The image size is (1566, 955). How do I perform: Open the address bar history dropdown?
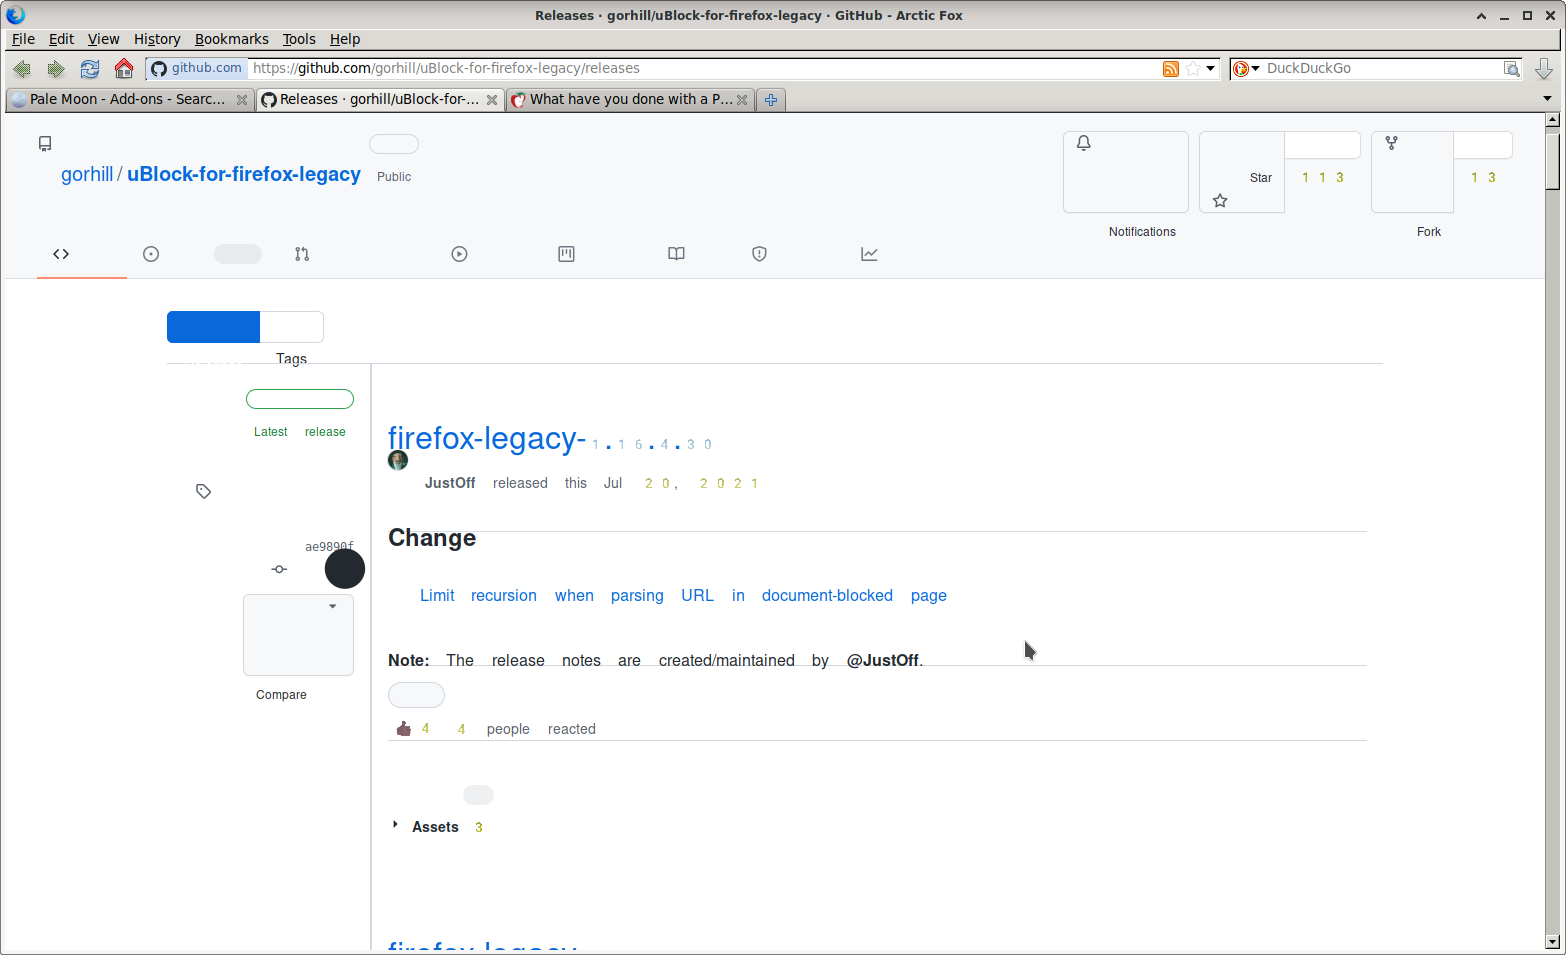click(x=1210, y=69)
